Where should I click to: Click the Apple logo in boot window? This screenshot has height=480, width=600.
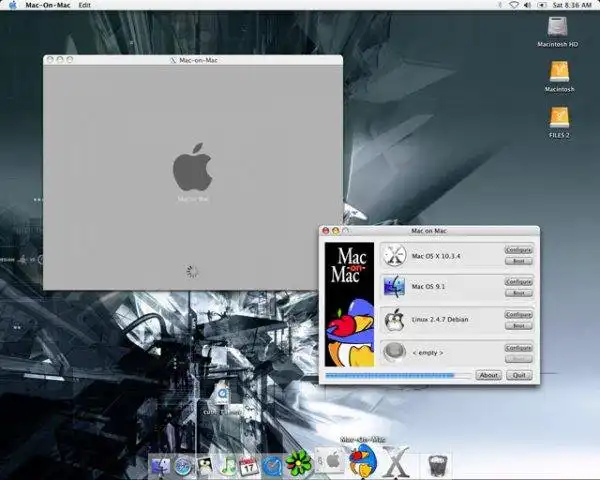[192, 167]
